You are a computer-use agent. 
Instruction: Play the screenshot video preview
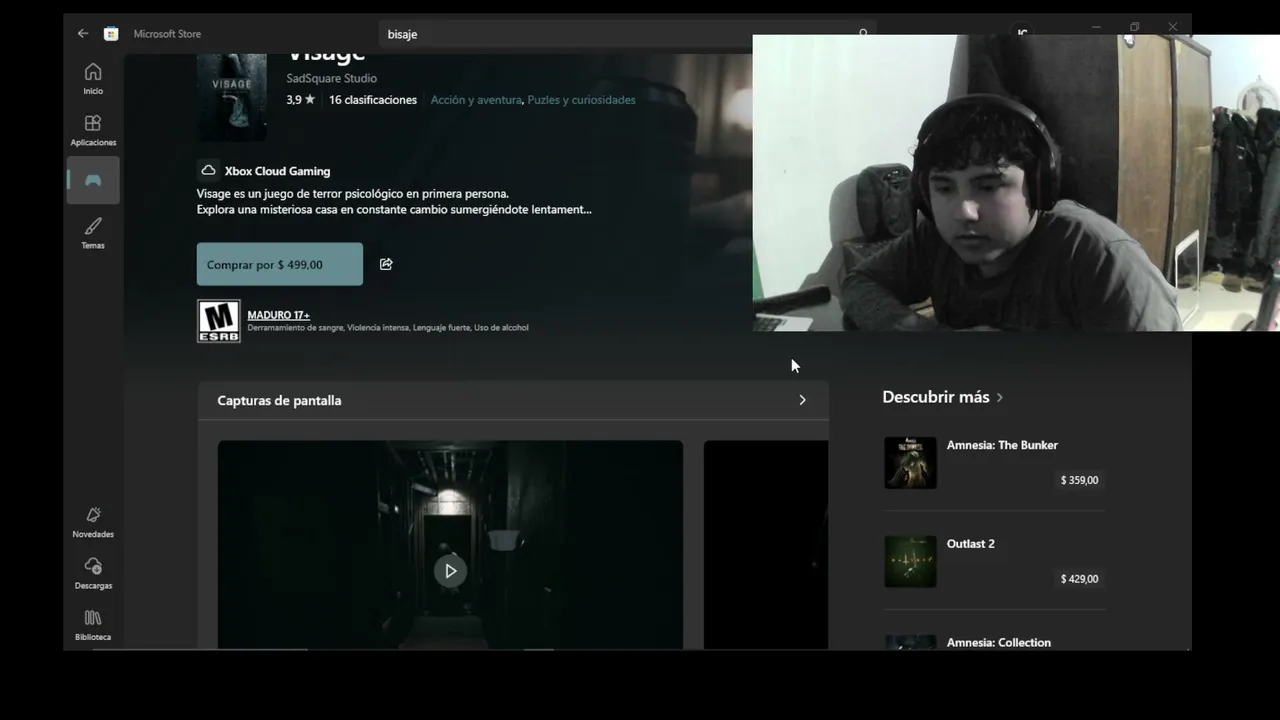coord(450,571)
